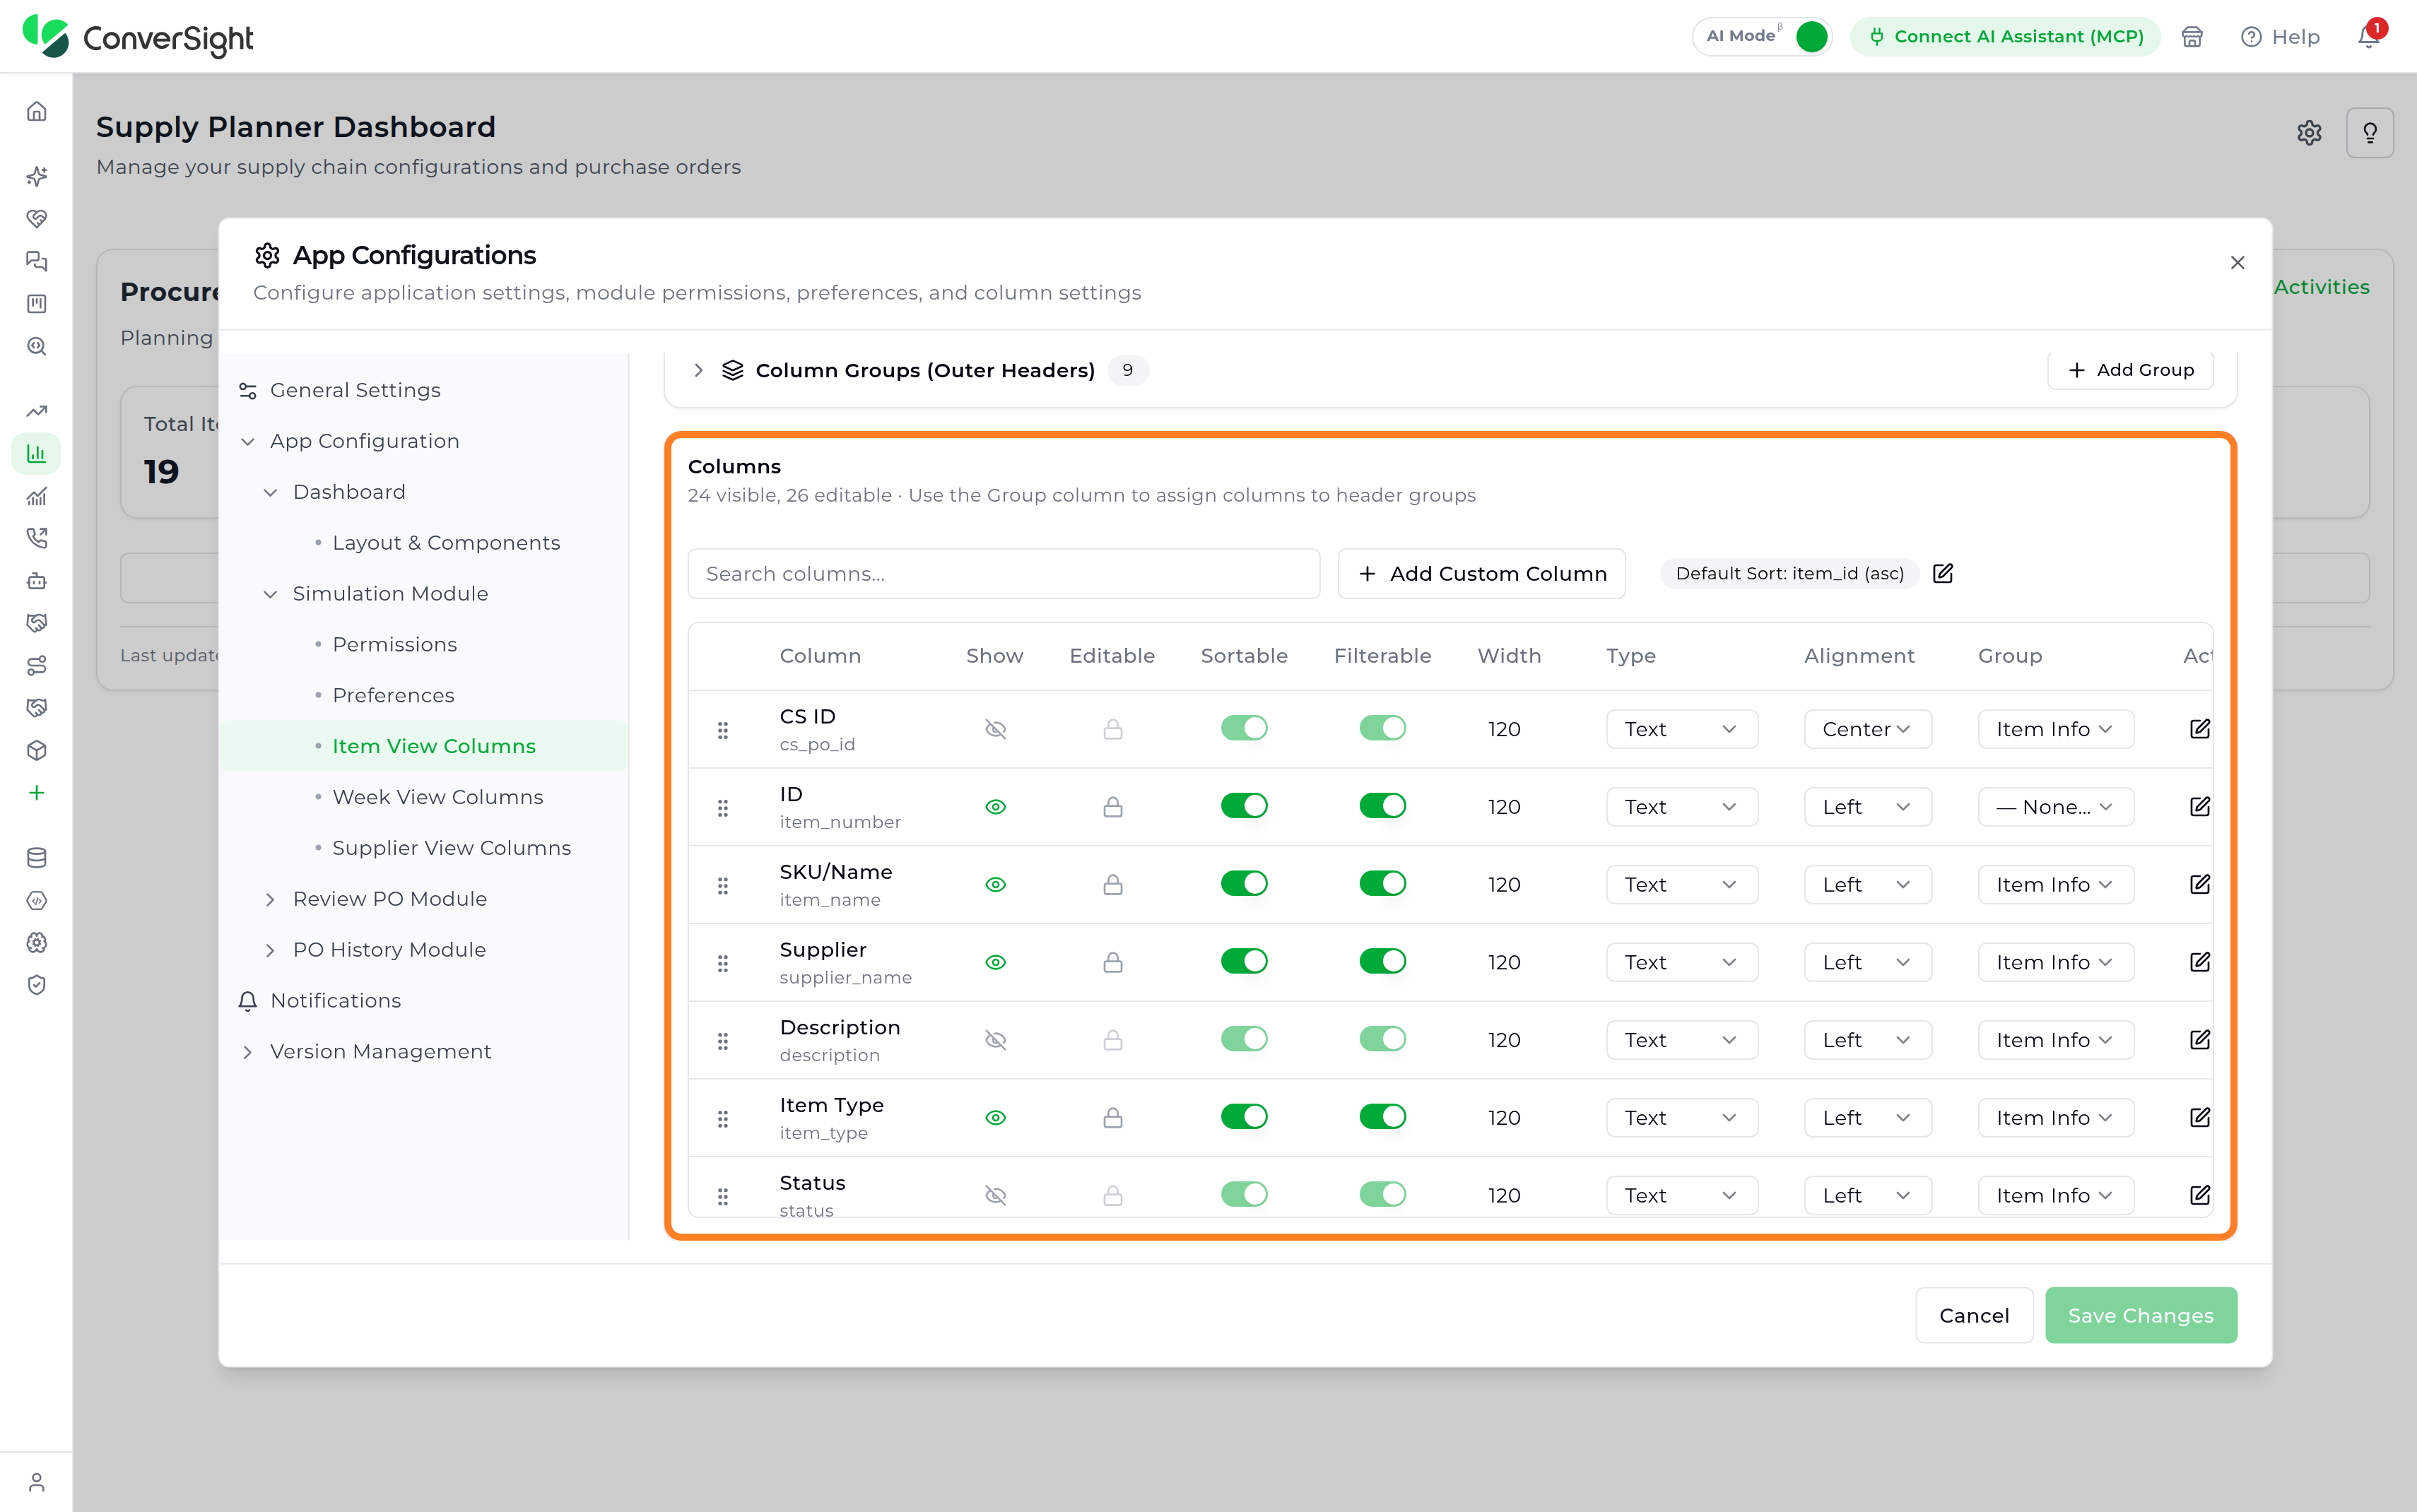This screenshot has height=1512, width=2417.
Task: Edit the CS ID column row
Action: (x=2200, y=729)
